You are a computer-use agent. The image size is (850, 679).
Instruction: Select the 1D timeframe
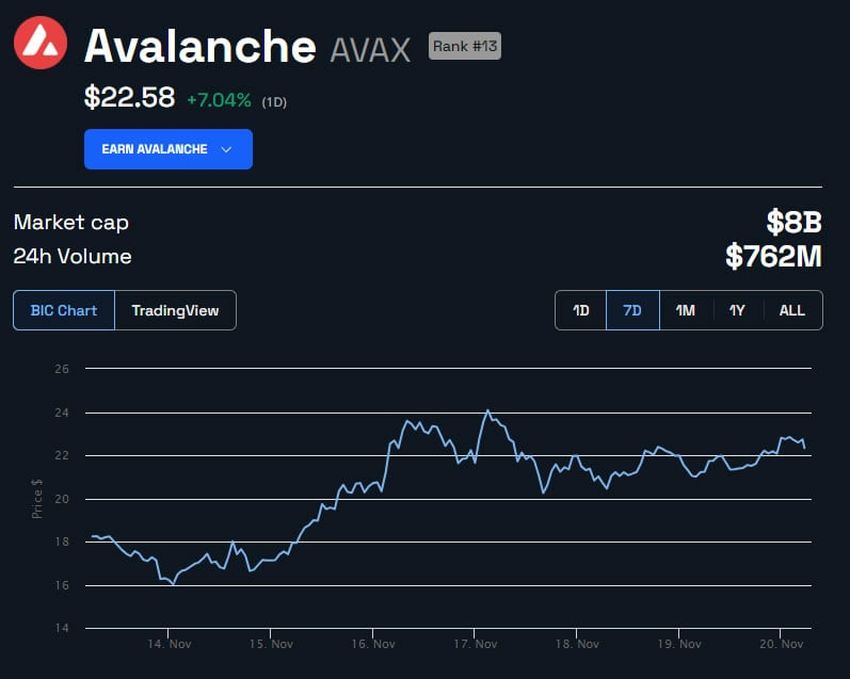[x=580, y=310]
